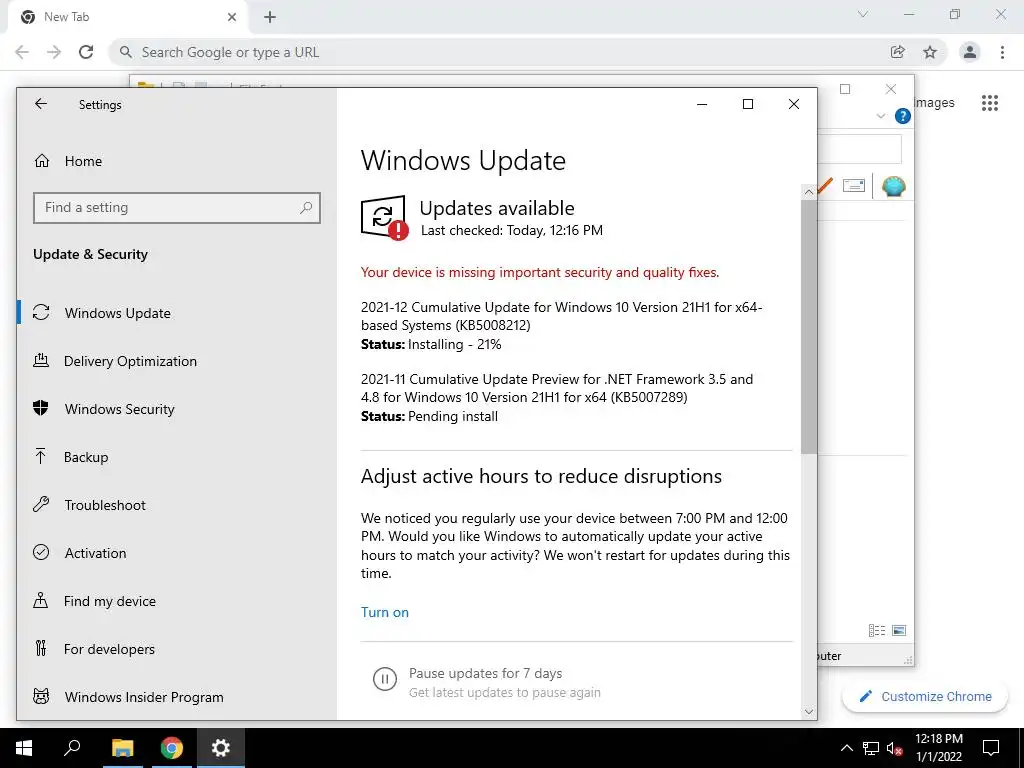
Task: Open the taskbar clock and date
Action: pos(939,748)
